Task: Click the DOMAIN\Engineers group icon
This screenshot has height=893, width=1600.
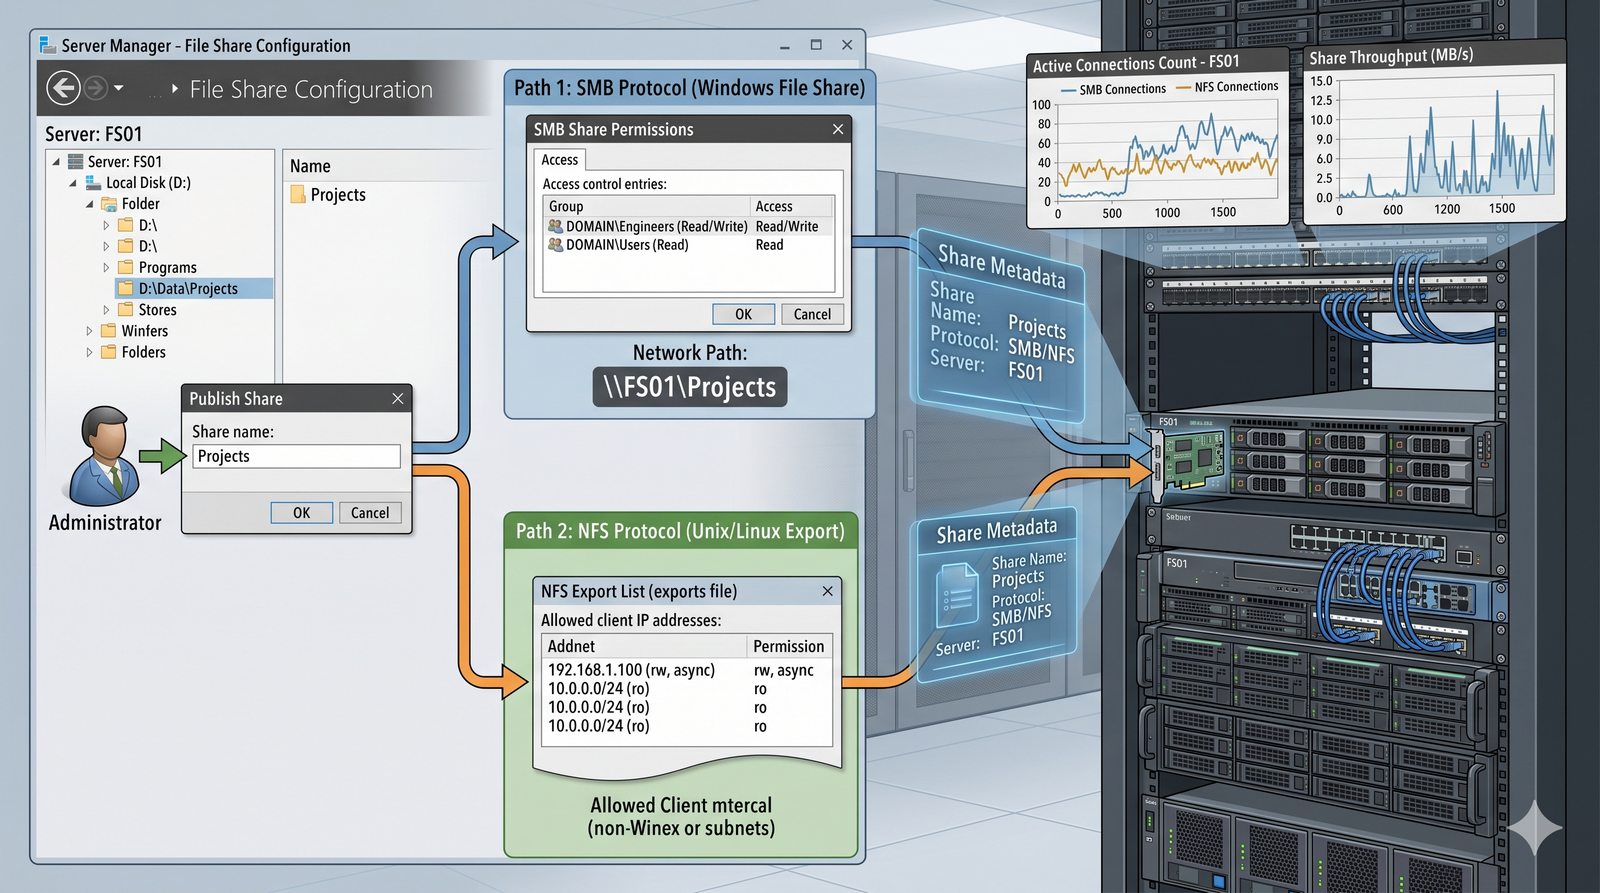Action: coord(555,227)
